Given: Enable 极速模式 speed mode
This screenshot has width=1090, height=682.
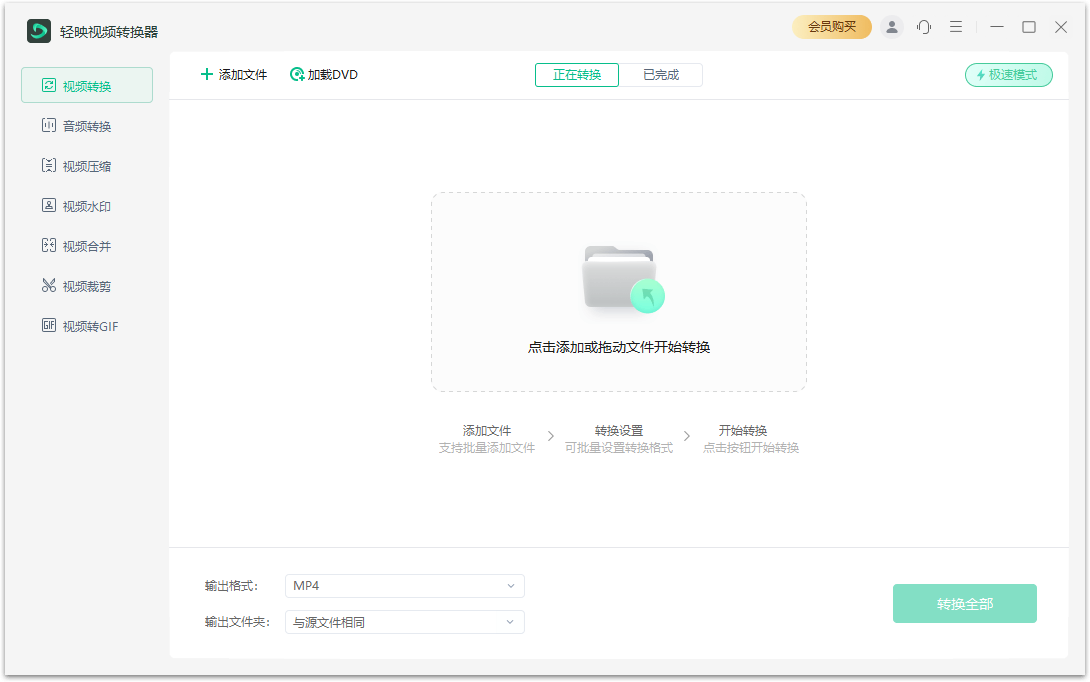Looking at the screenshot, I should pyautogui.click(x=1008, y=75).
